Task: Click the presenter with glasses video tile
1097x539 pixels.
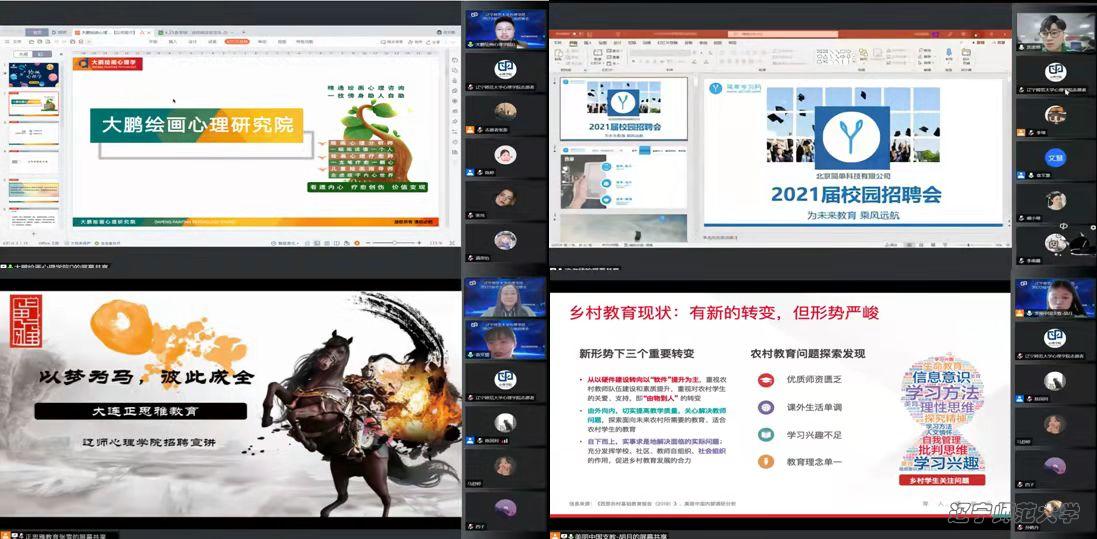Action: point(1055,27)
